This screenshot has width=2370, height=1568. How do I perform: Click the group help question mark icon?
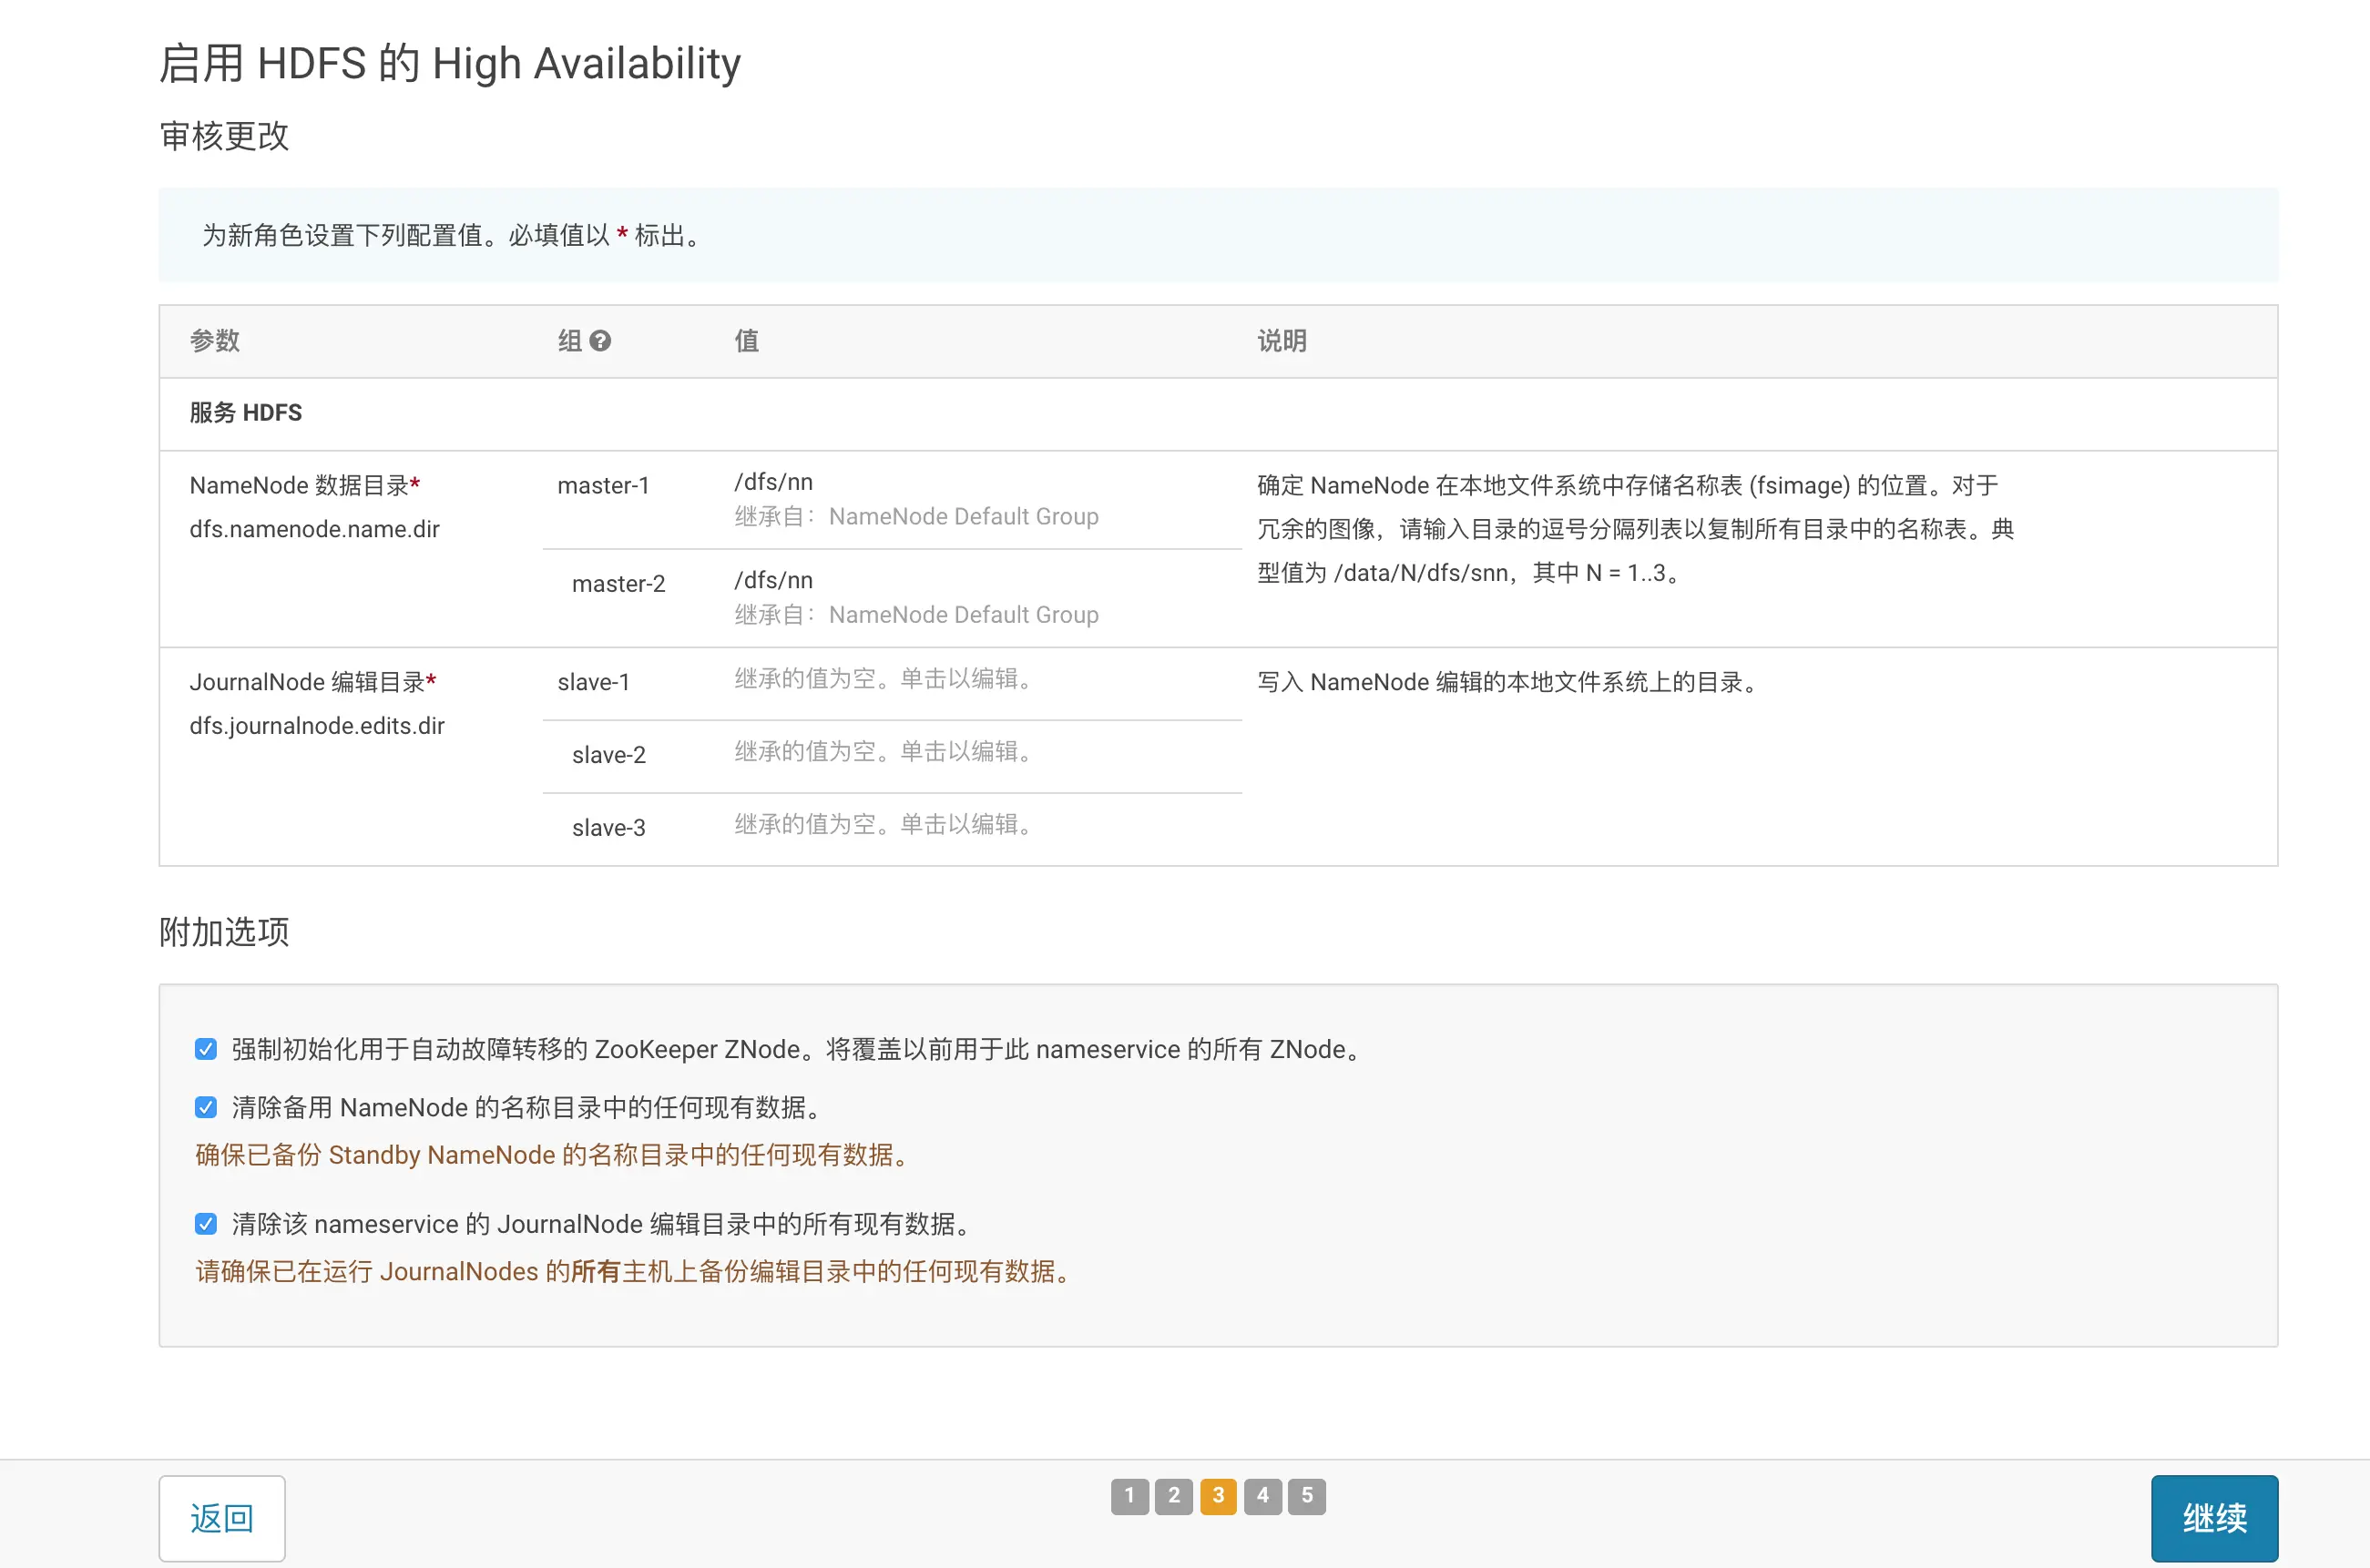pos(600,341)
